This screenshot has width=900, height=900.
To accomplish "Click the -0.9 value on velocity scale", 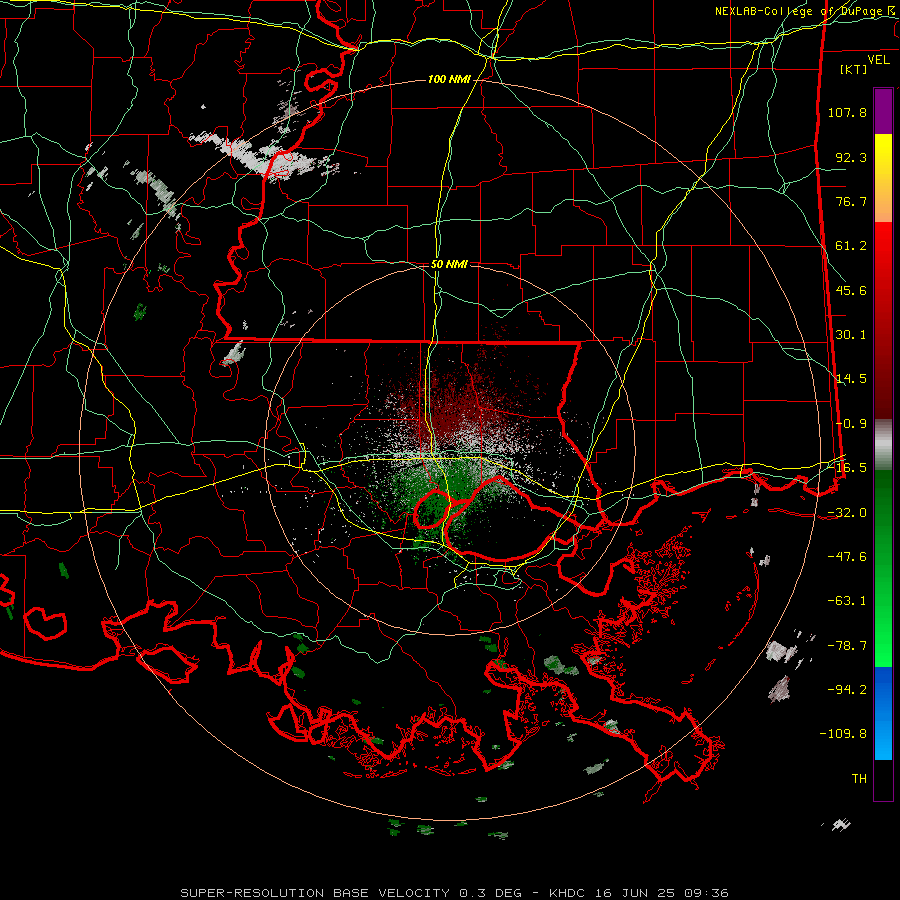I will click(851, 424).
